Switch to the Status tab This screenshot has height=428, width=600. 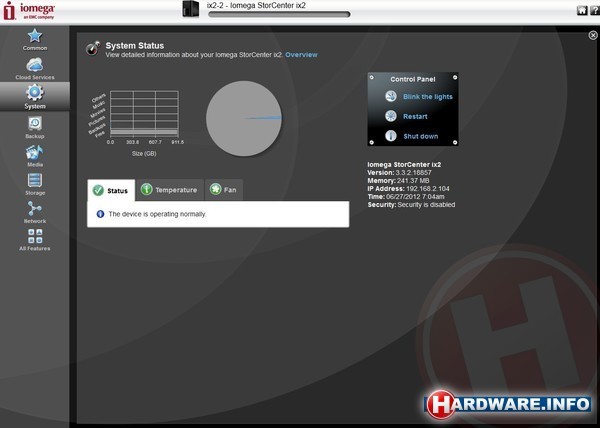click(111, 190)
